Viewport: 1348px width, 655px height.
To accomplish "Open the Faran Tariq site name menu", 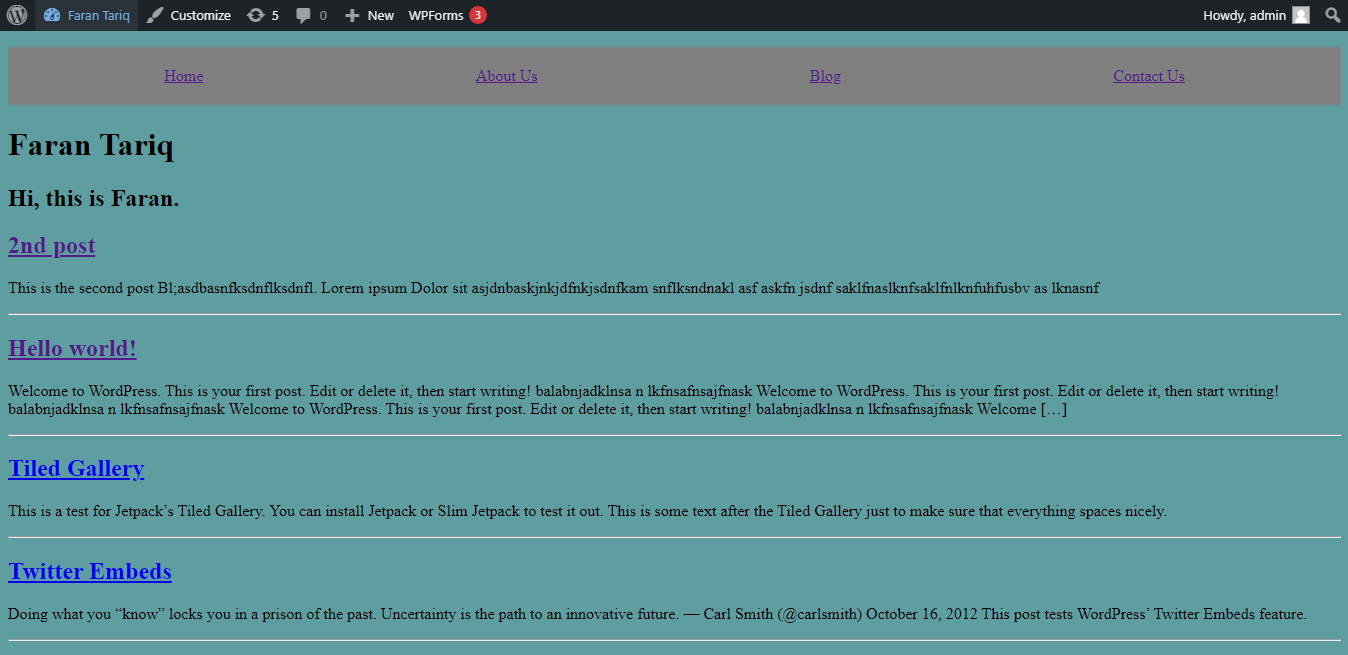I will [x=98, y=15].
